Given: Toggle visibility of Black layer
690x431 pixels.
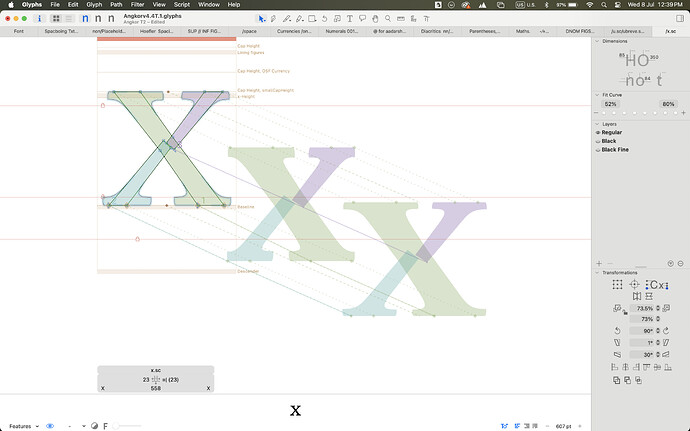Looking at the screenshot, I should [598, 141].
